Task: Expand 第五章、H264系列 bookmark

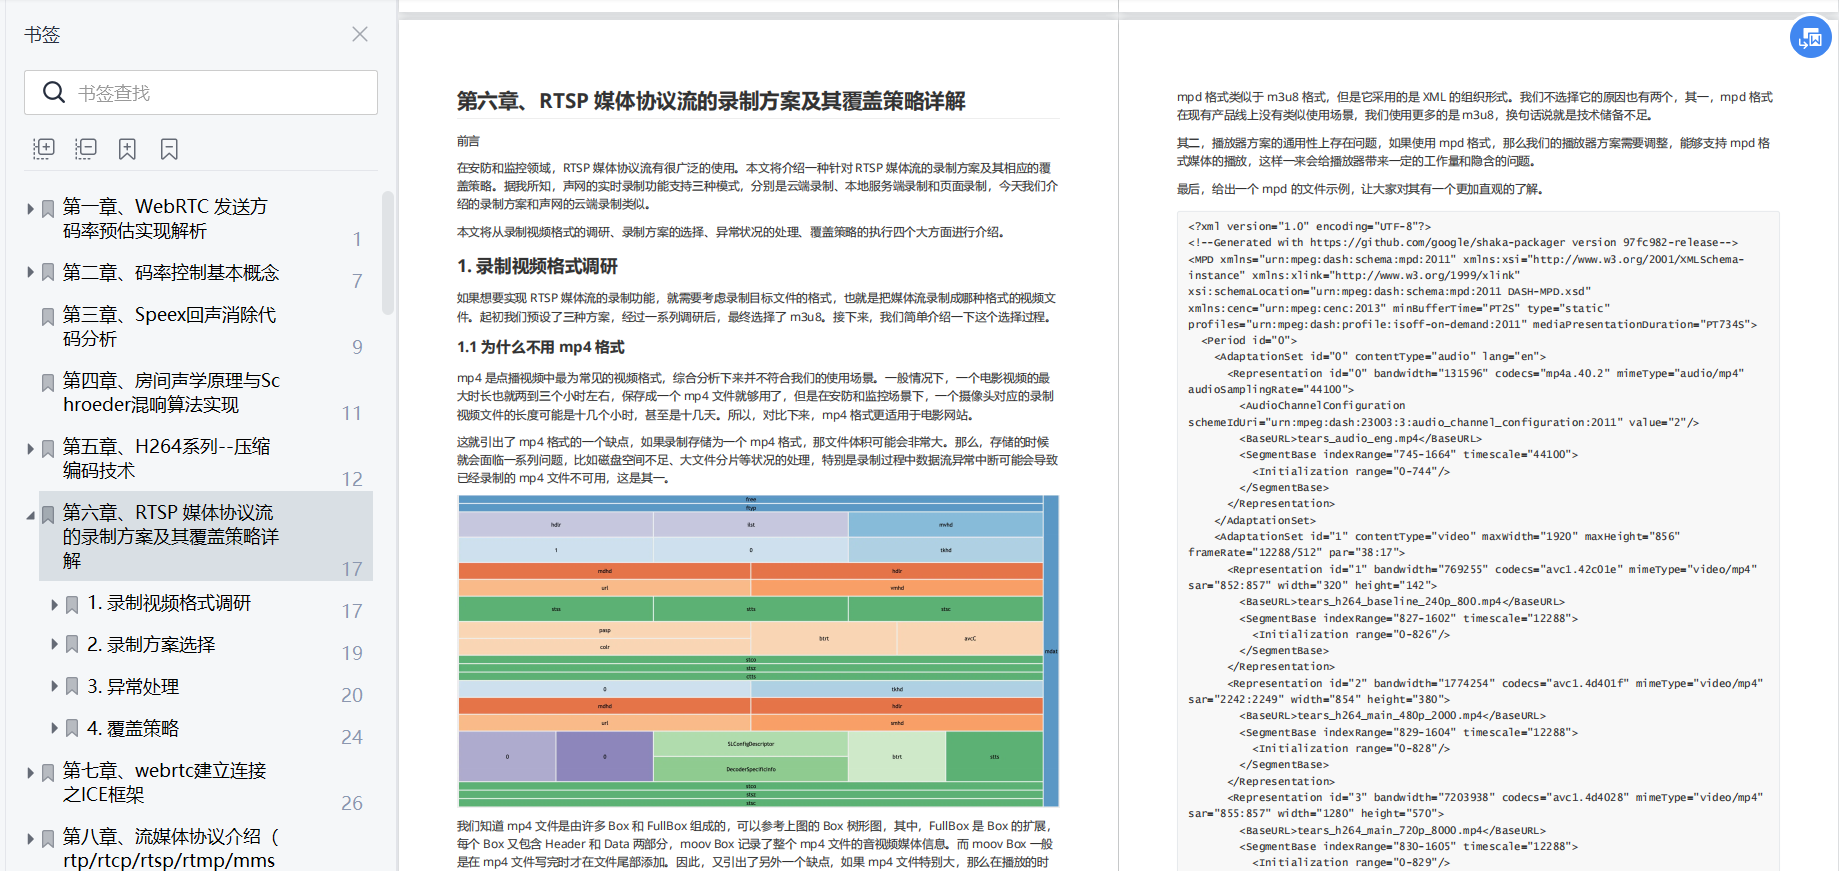Action: (x=30, y=448)
